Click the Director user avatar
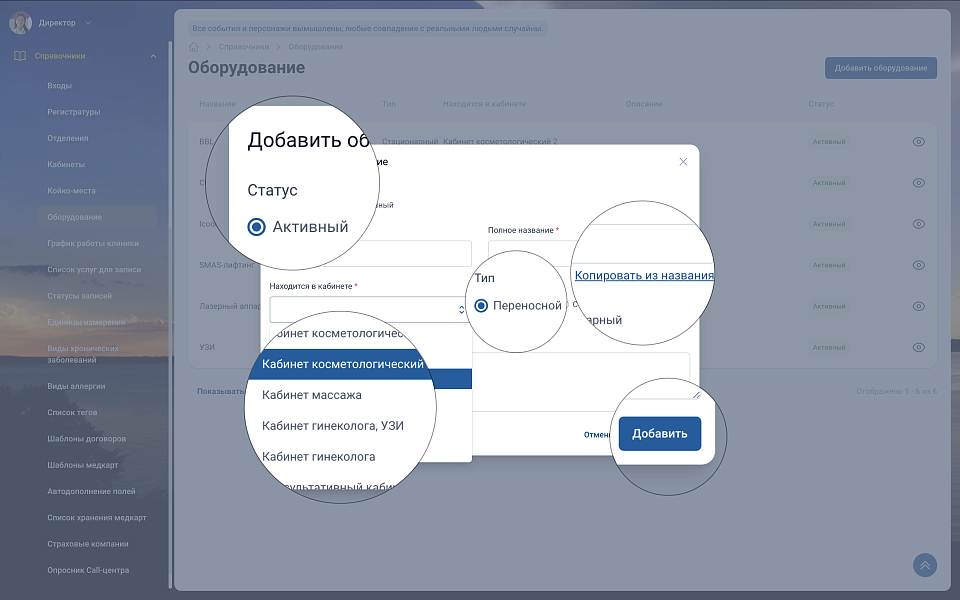Image resolution: width=960 pixels, height=600 pixels. click(21, 22)
